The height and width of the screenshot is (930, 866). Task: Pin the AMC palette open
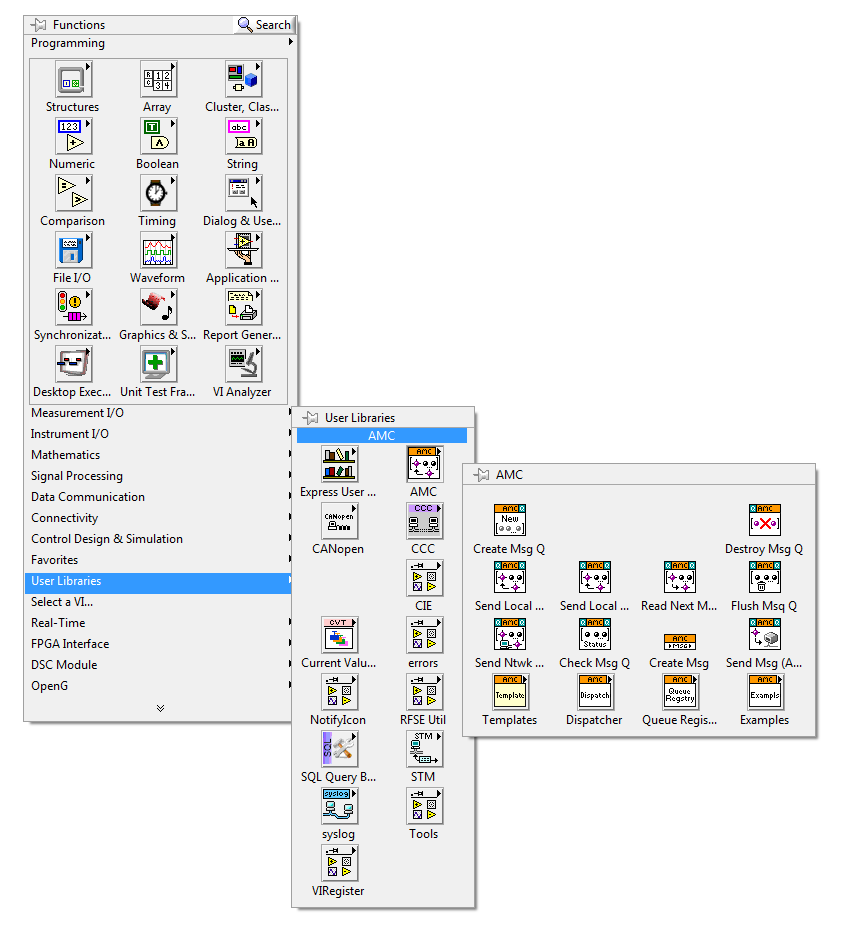point(481,474)
